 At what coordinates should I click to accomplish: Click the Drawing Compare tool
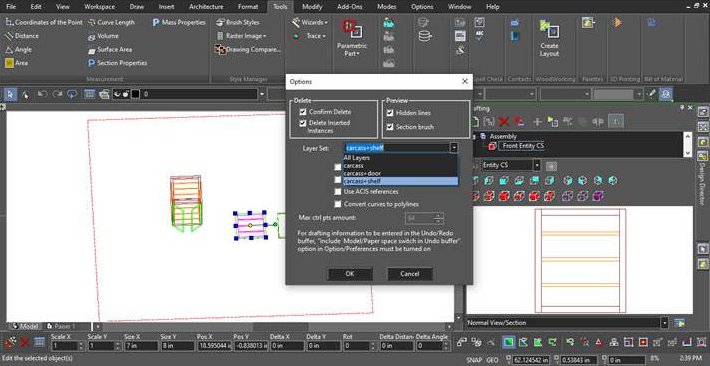pyautogui.click(x=248, y=49)
